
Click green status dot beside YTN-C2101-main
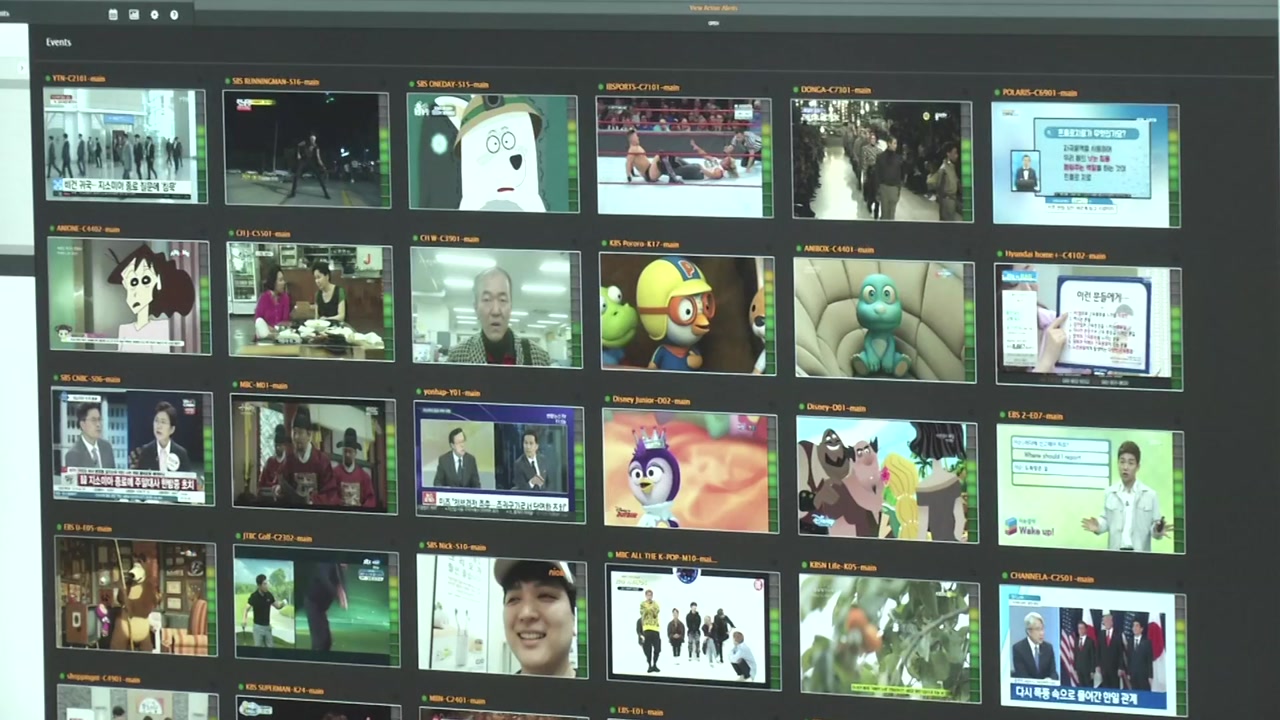coord(47,78)
